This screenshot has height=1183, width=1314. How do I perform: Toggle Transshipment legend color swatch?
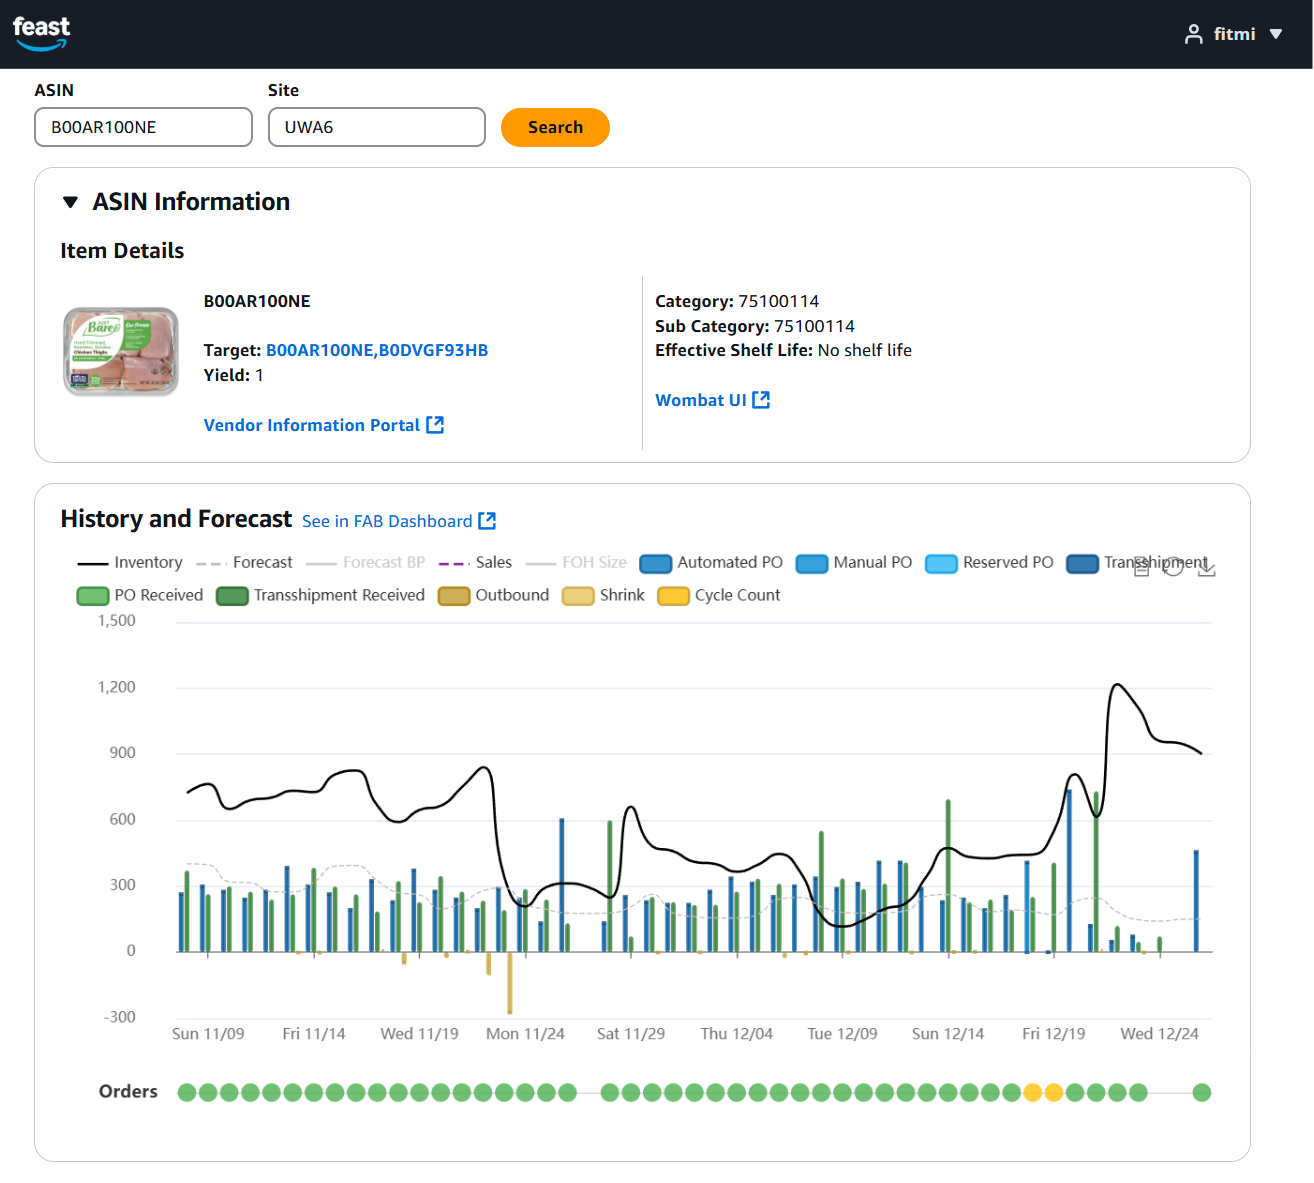point(1082,563)
